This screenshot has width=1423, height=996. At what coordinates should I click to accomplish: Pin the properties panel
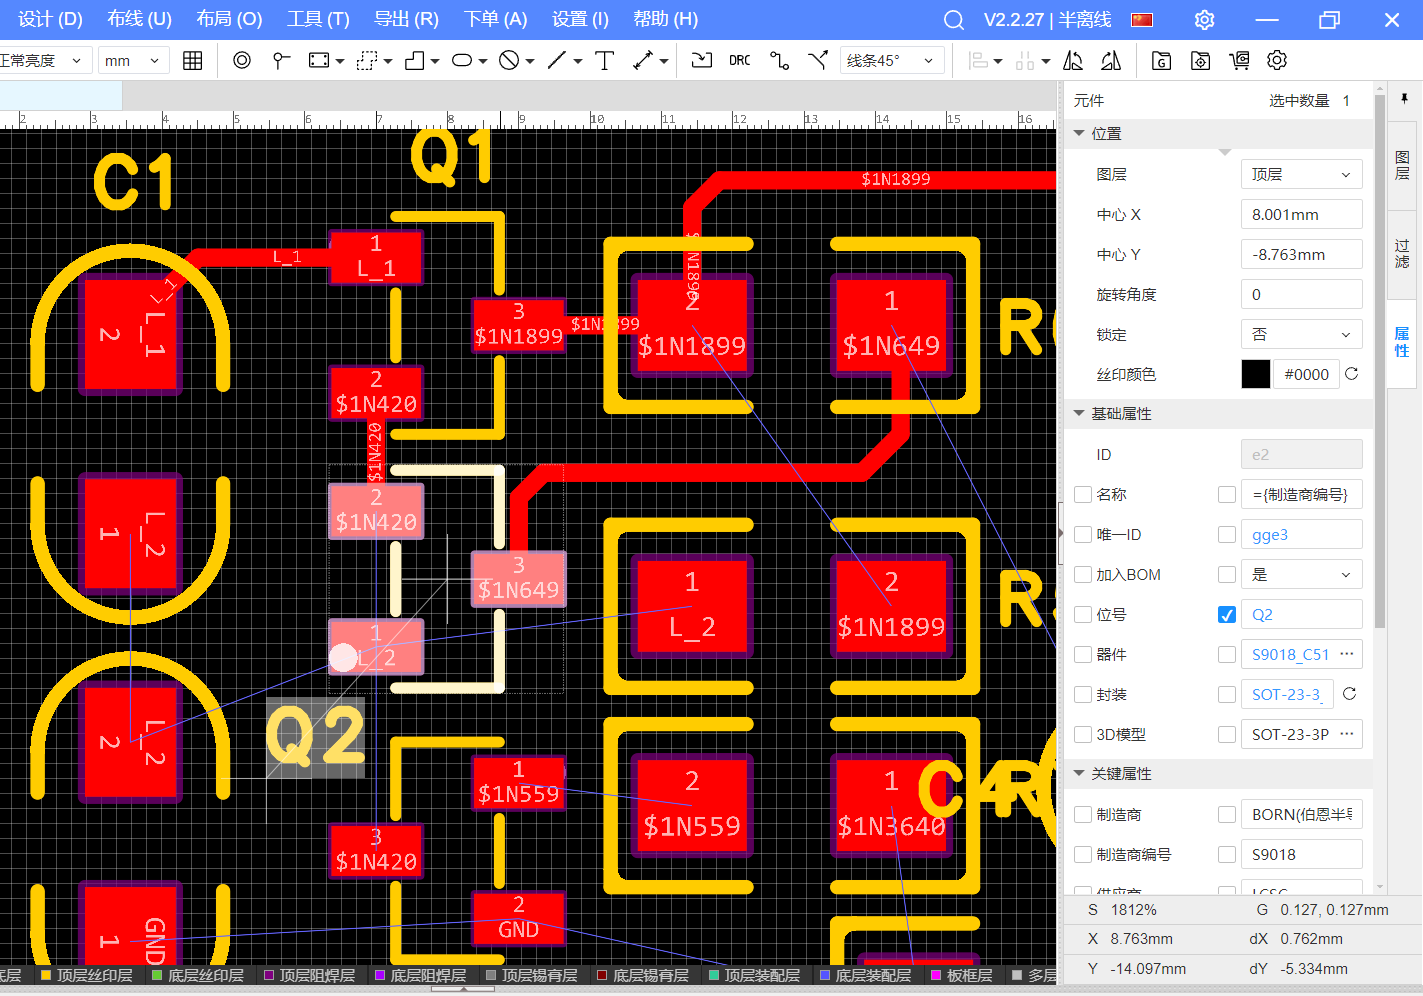[1404, 99]
